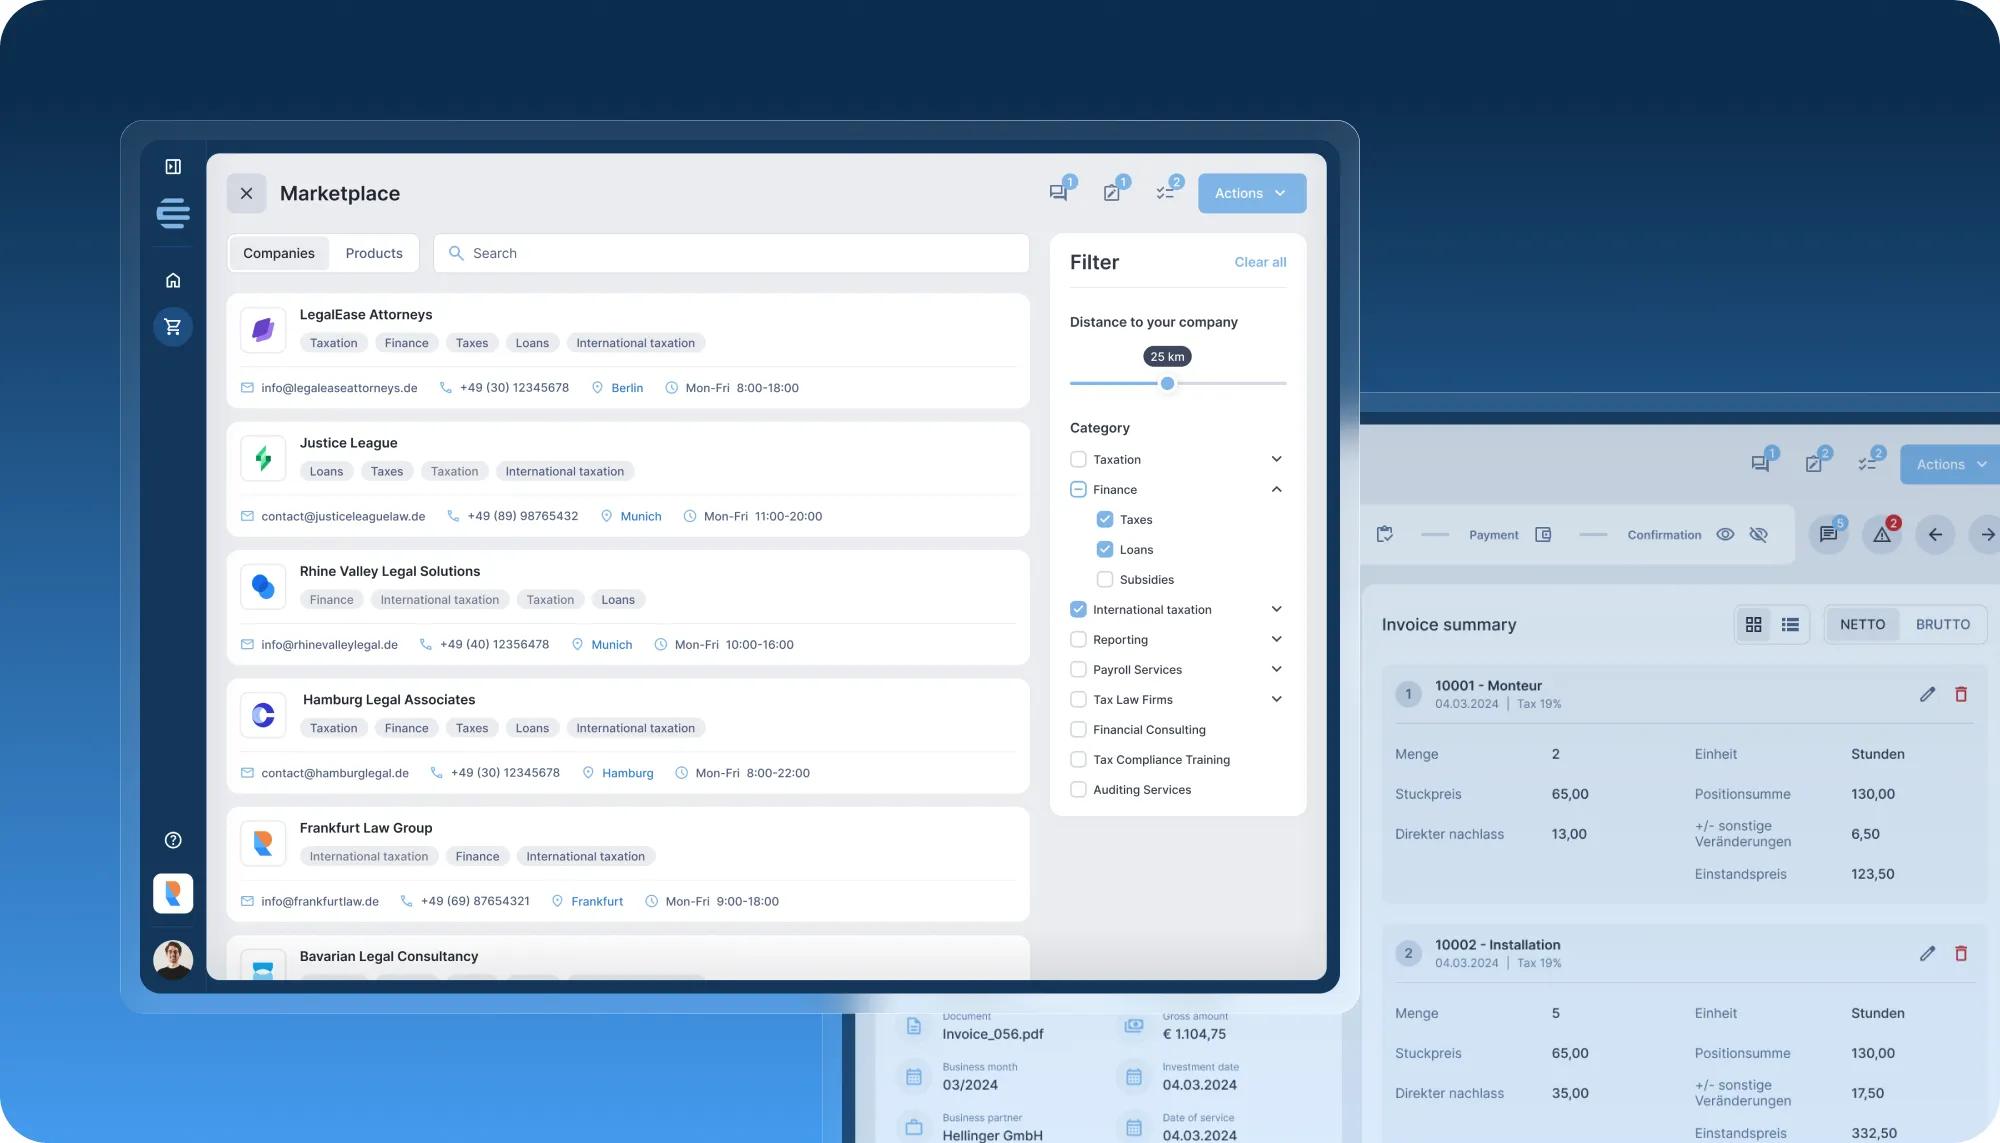
Task: Click the warning alert icon with badge
Action: 1882,535
